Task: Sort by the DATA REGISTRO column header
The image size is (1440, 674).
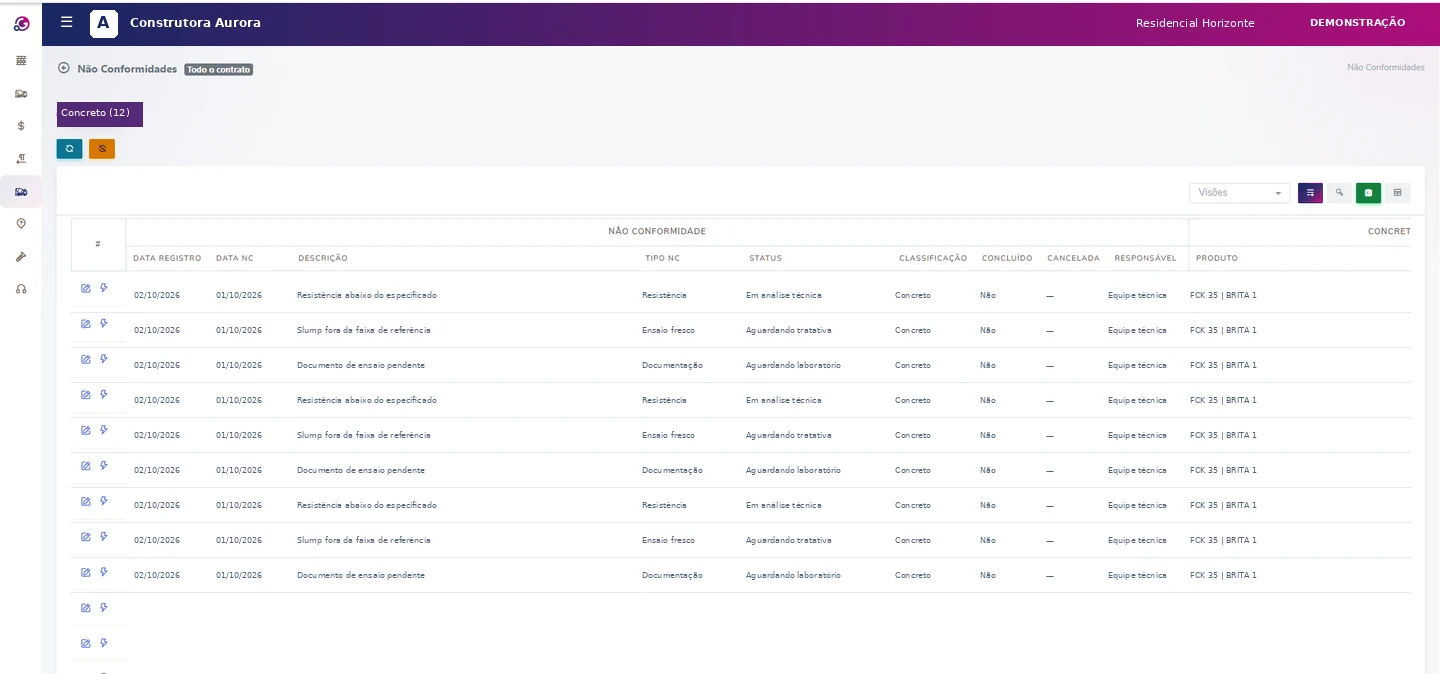Action: [x=167, y=258]
